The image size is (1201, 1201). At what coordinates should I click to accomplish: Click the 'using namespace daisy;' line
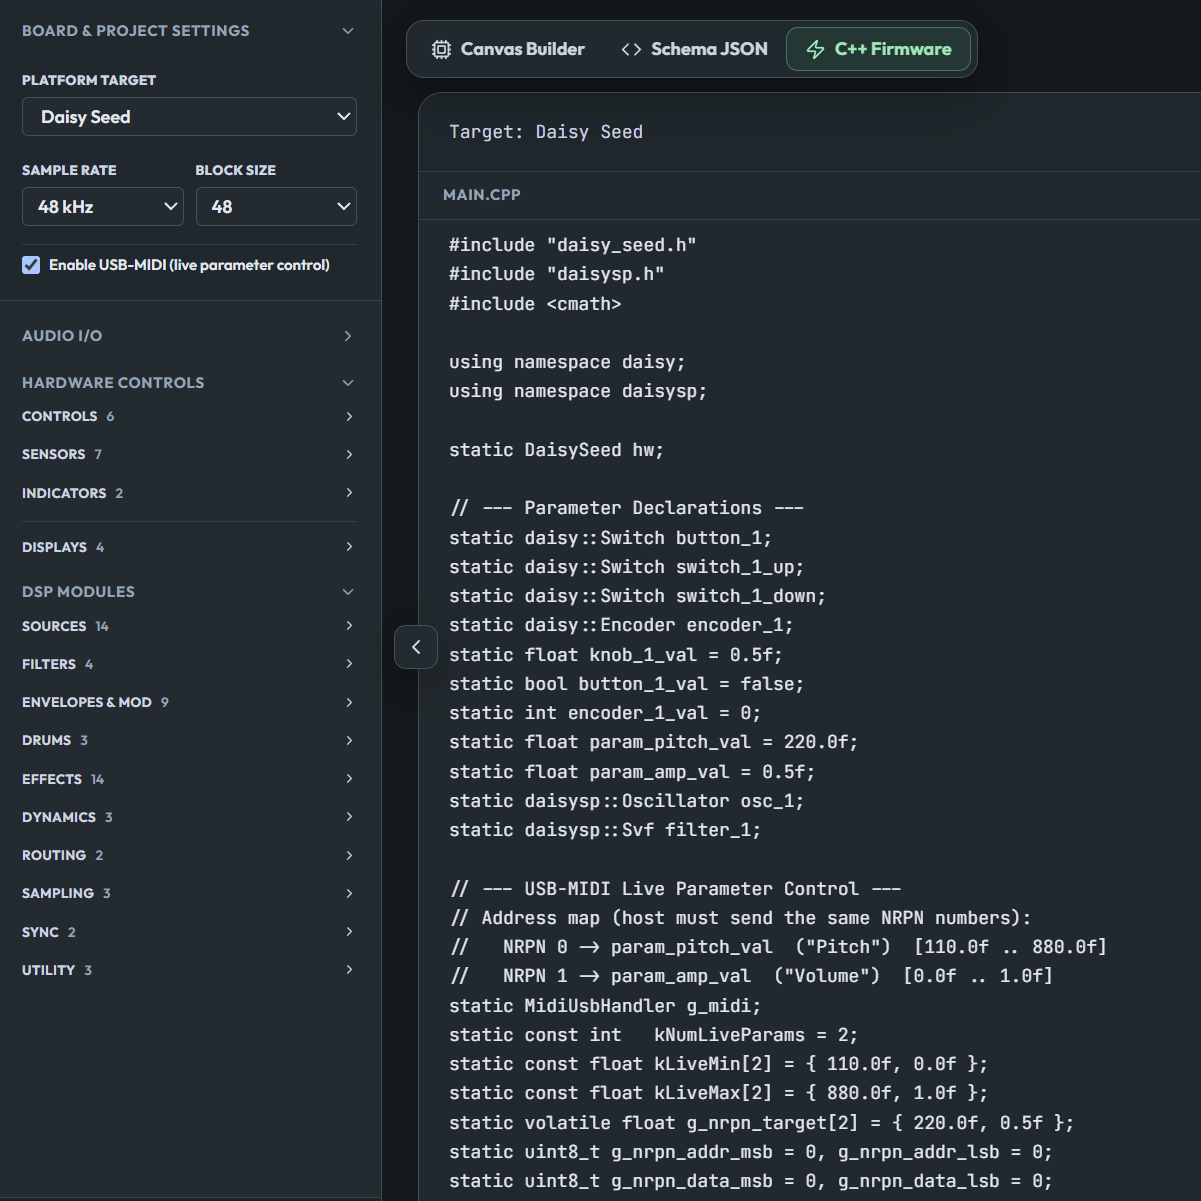(x=567, y=362)
